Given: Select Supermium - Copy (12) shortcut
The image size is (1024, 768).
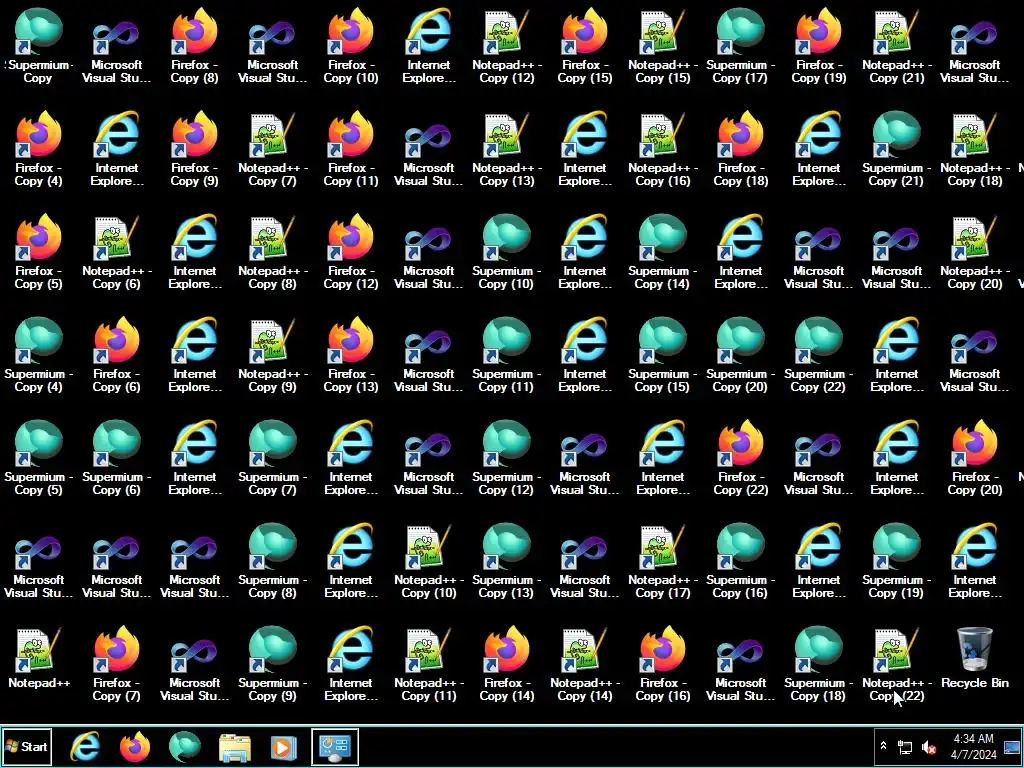Looking at the screenshot, I should click(x=506, y=458).
